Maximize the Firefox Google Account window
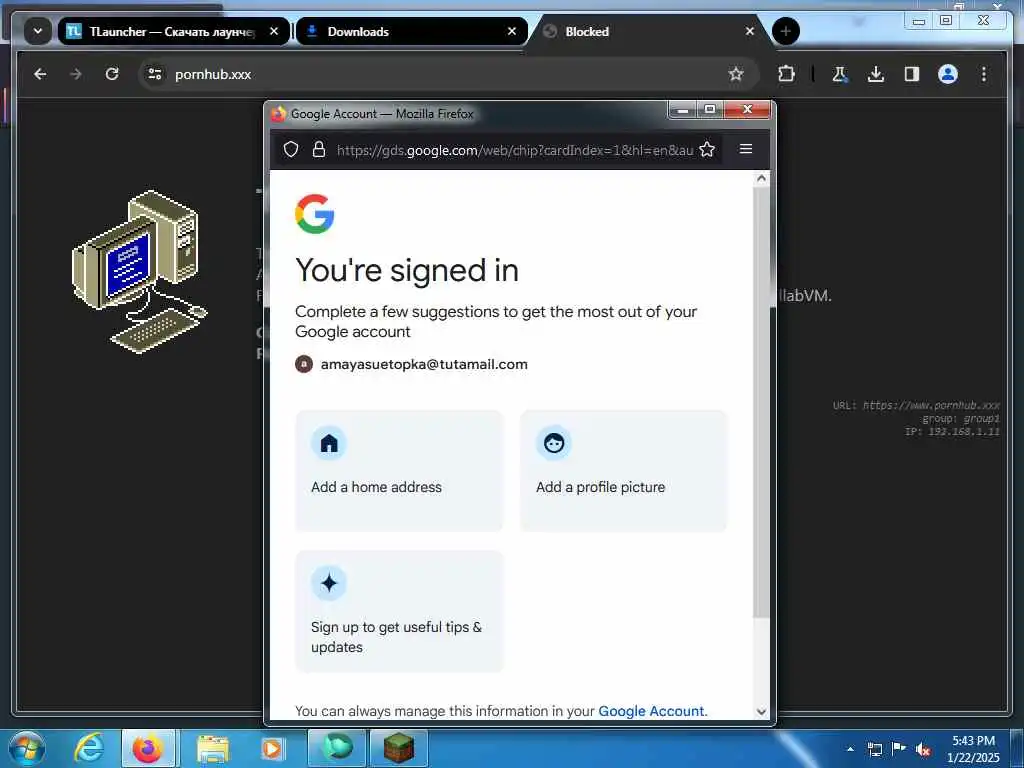 click(x=710, y=110)
